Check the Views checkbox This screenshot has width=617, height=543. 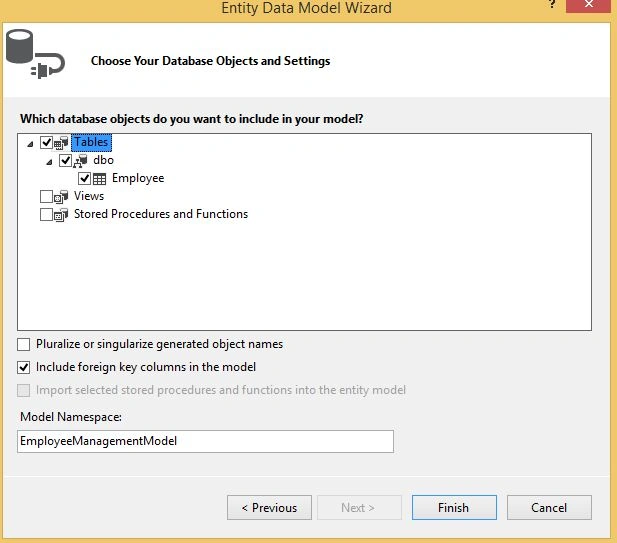46,196
